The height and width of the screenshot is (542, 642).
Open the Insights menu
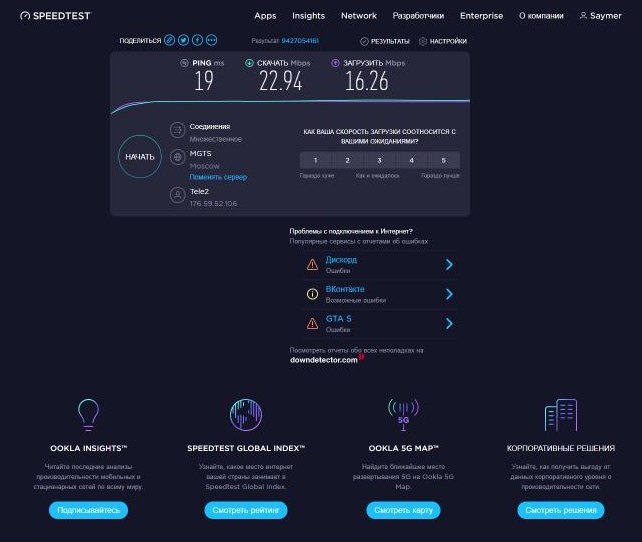pos(308,16)
